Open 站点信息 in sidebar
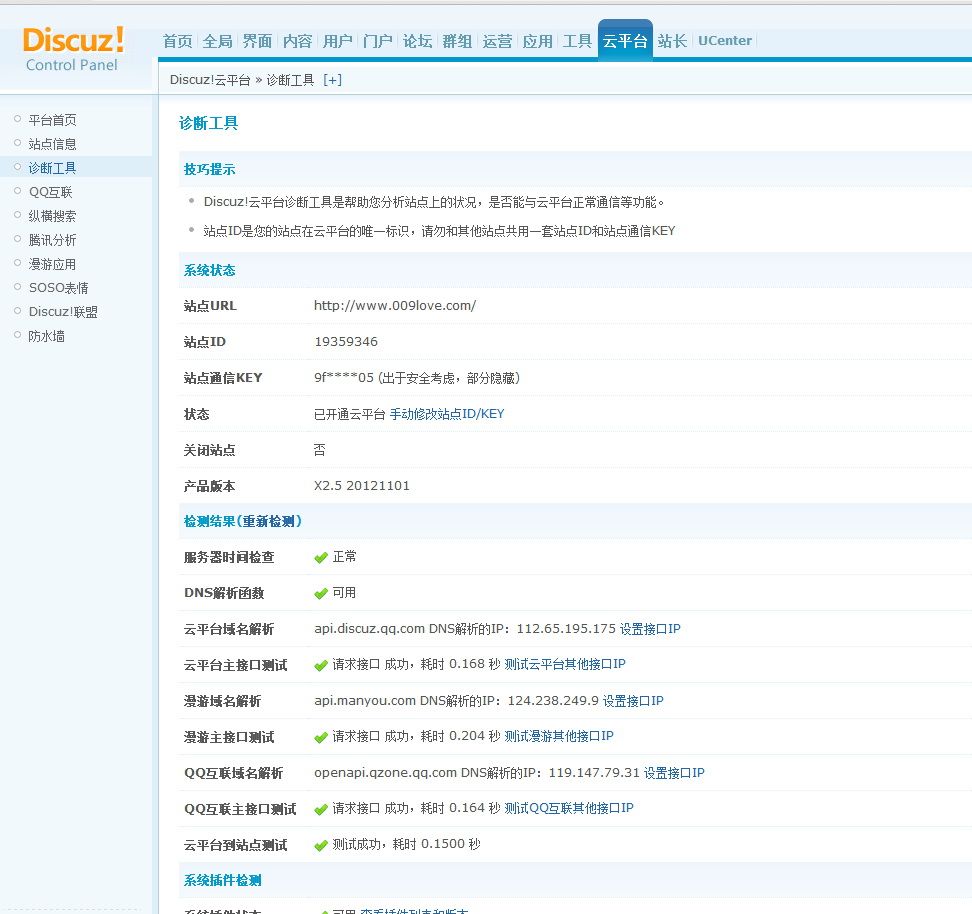Viewport: 972px width, 914px height. tap(53, 144)
